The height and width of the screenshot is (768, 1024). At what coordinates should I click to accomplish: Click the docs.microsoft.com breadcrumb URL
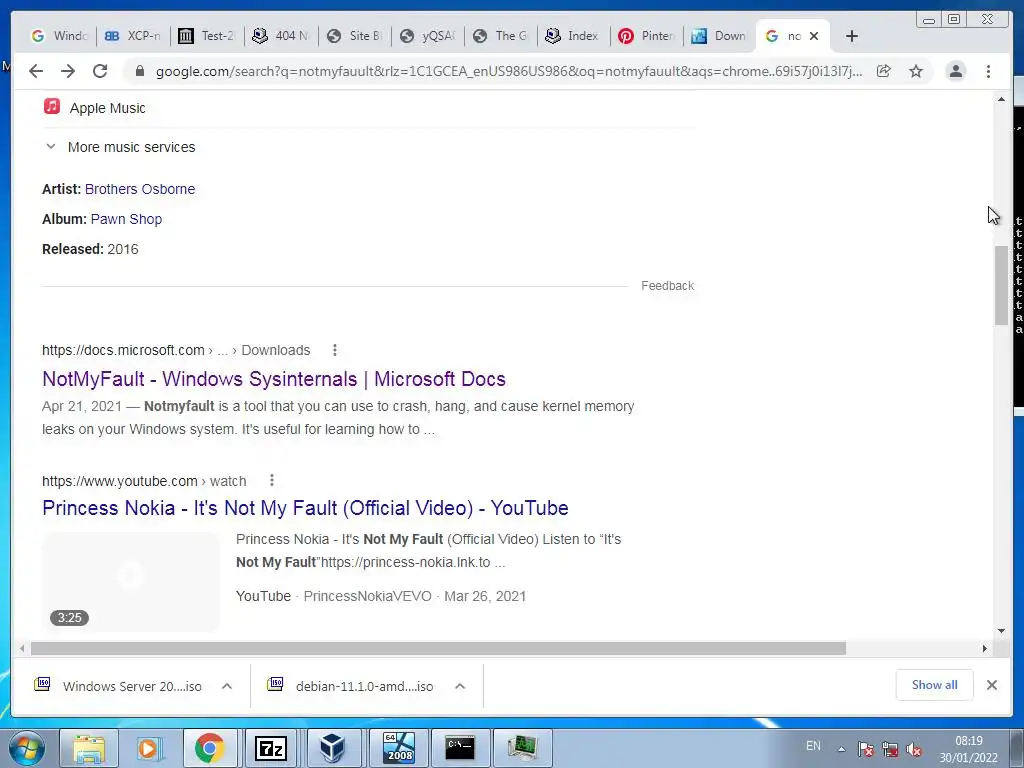tap(176, 350)
